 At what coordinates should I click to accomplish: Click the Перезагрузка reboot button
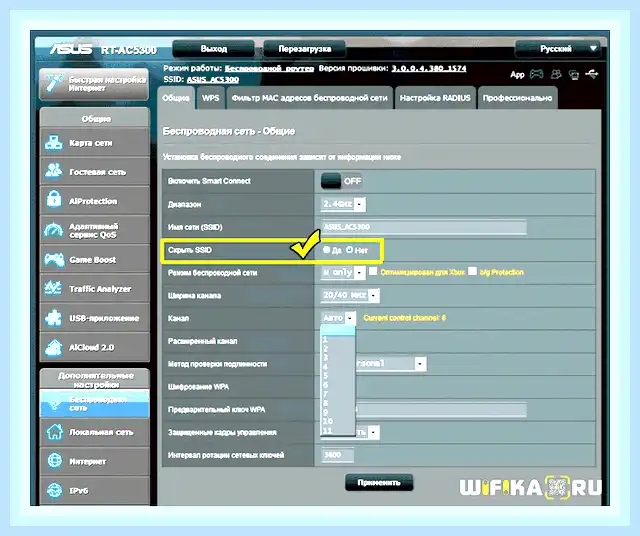305,49
